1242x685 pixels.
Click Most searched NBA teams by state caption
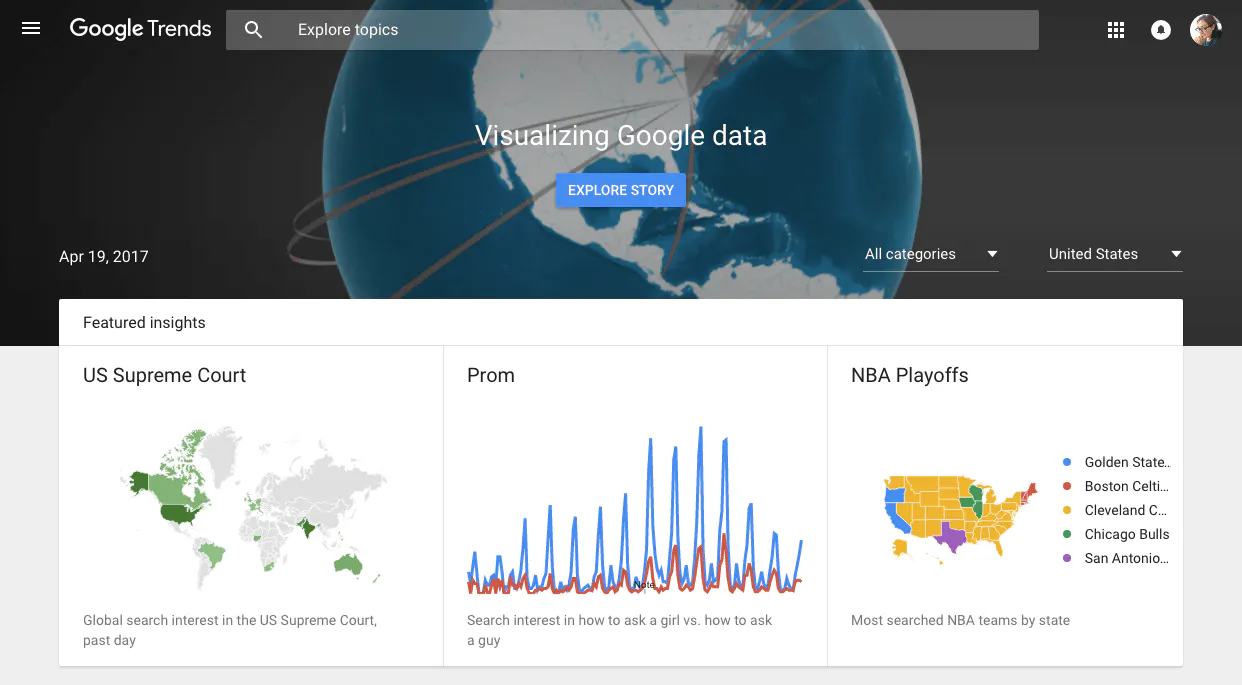pyautogui.click(x=960, y=620)
